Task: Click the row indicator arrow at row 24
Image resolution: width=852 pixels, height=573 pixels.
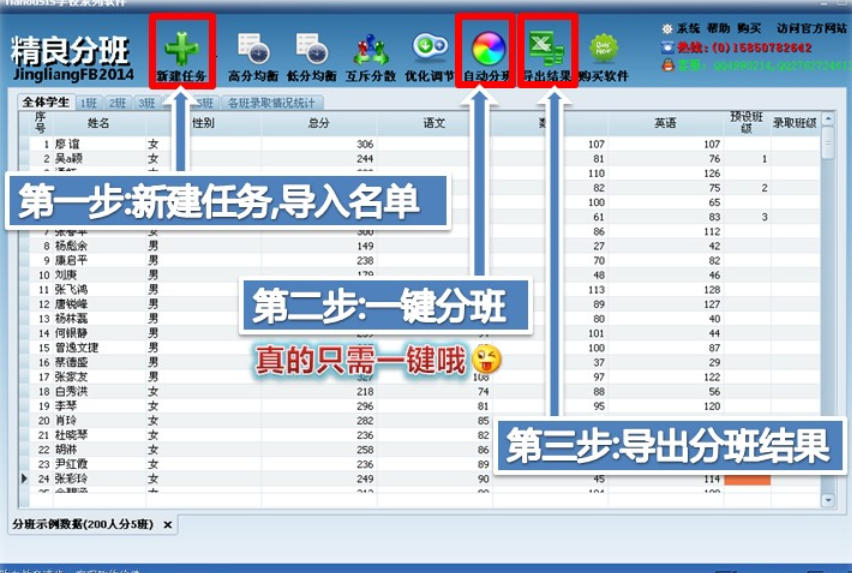Action: coord(24,478)
